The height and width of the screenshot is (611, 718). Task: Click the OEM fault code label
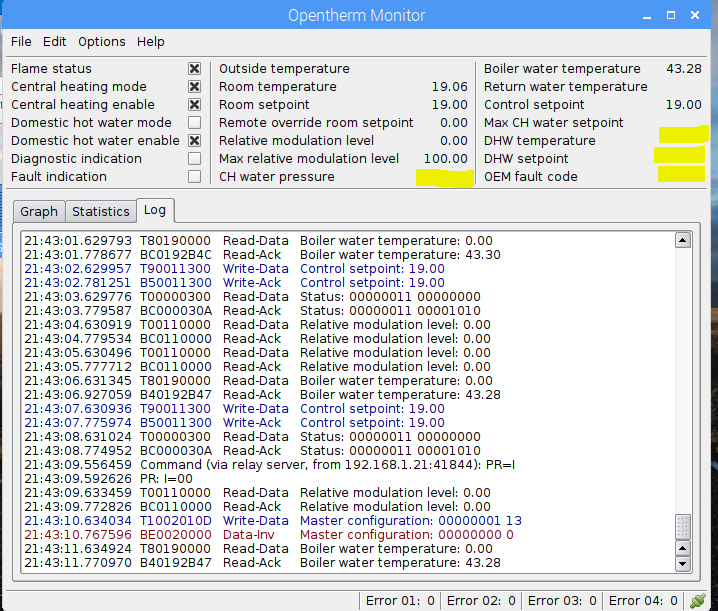click(x=531, y=176)
